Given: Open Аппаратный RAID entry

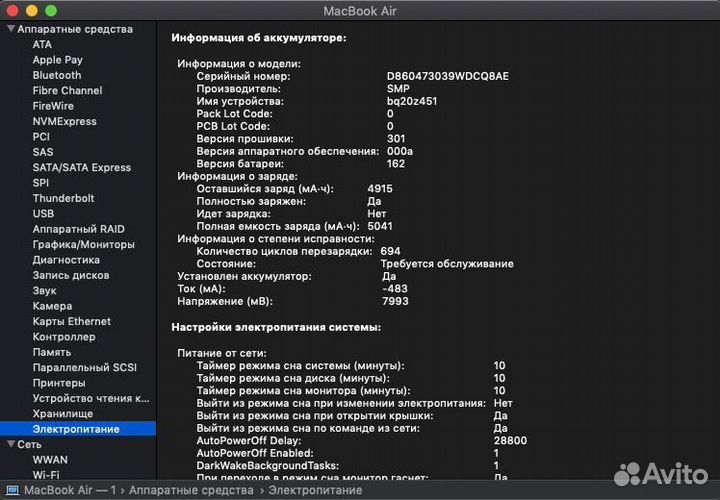Looking at the screenshot, I should [79, 229].
